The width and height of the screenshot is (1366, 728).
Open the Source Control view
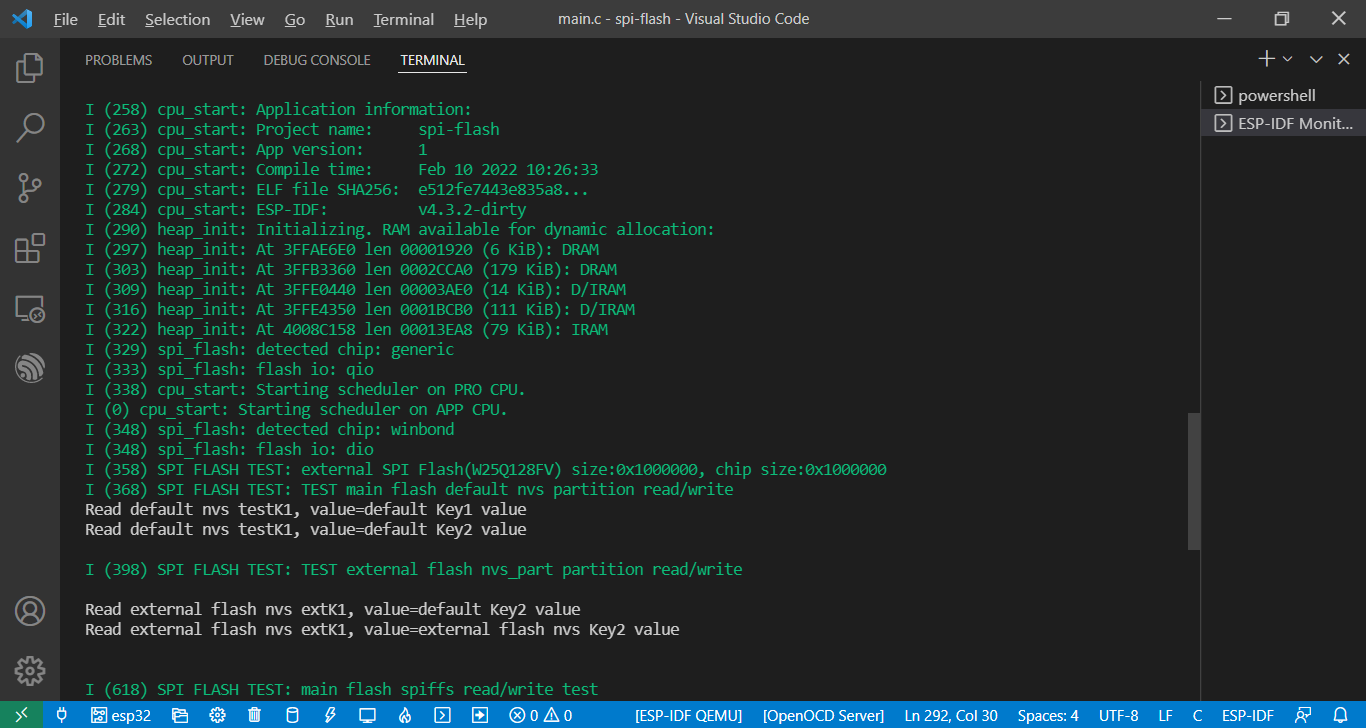[30, 187]
